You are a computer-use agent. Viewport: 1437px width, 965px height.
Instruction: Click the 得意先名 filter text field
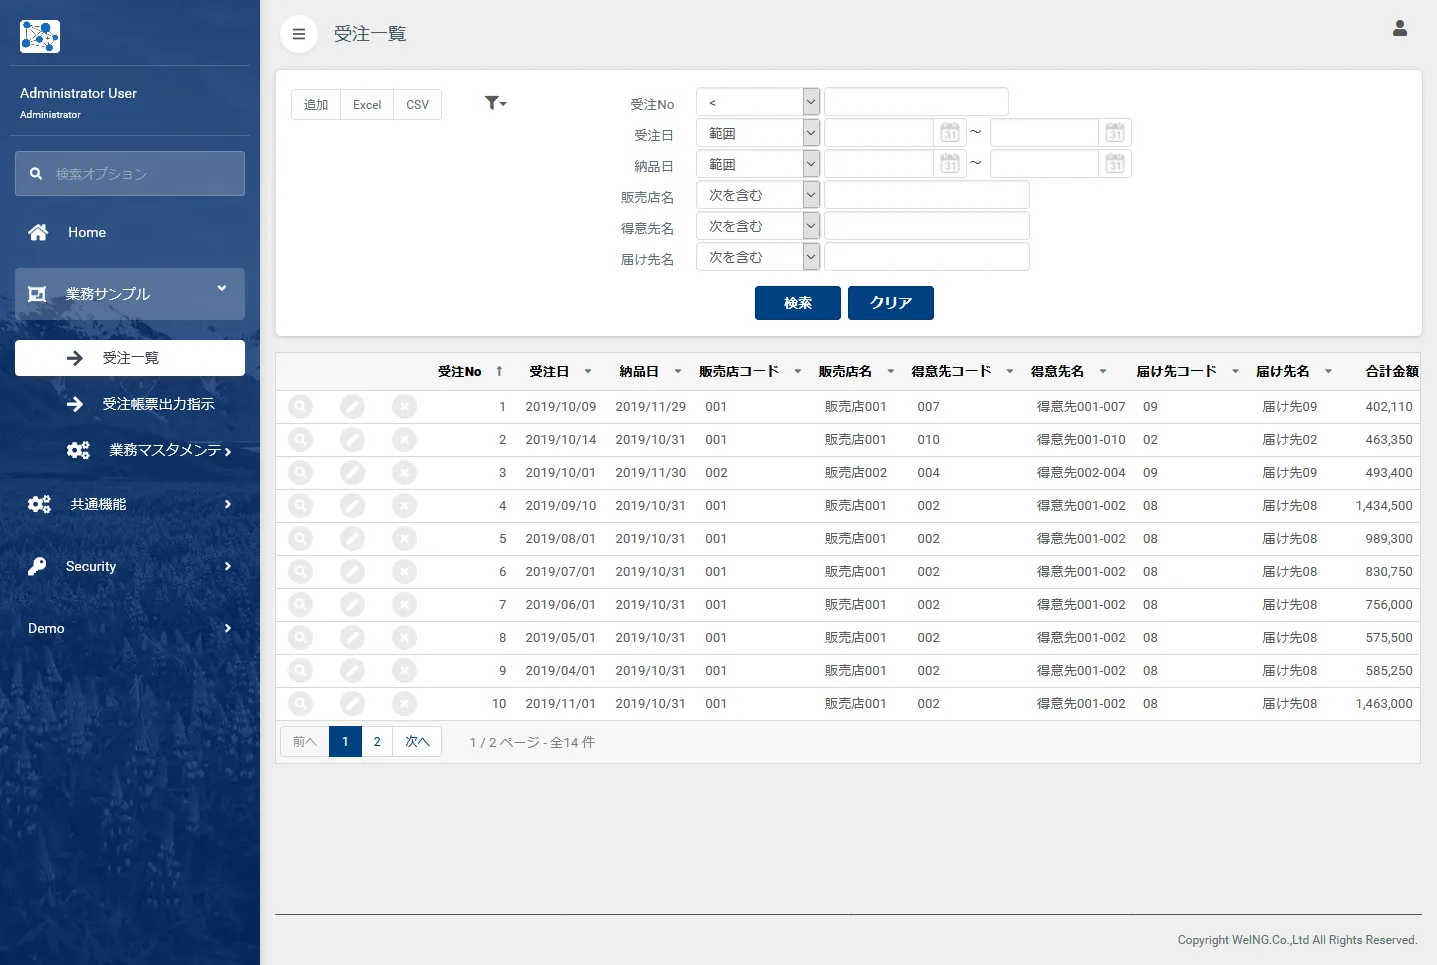click(926, 226)
